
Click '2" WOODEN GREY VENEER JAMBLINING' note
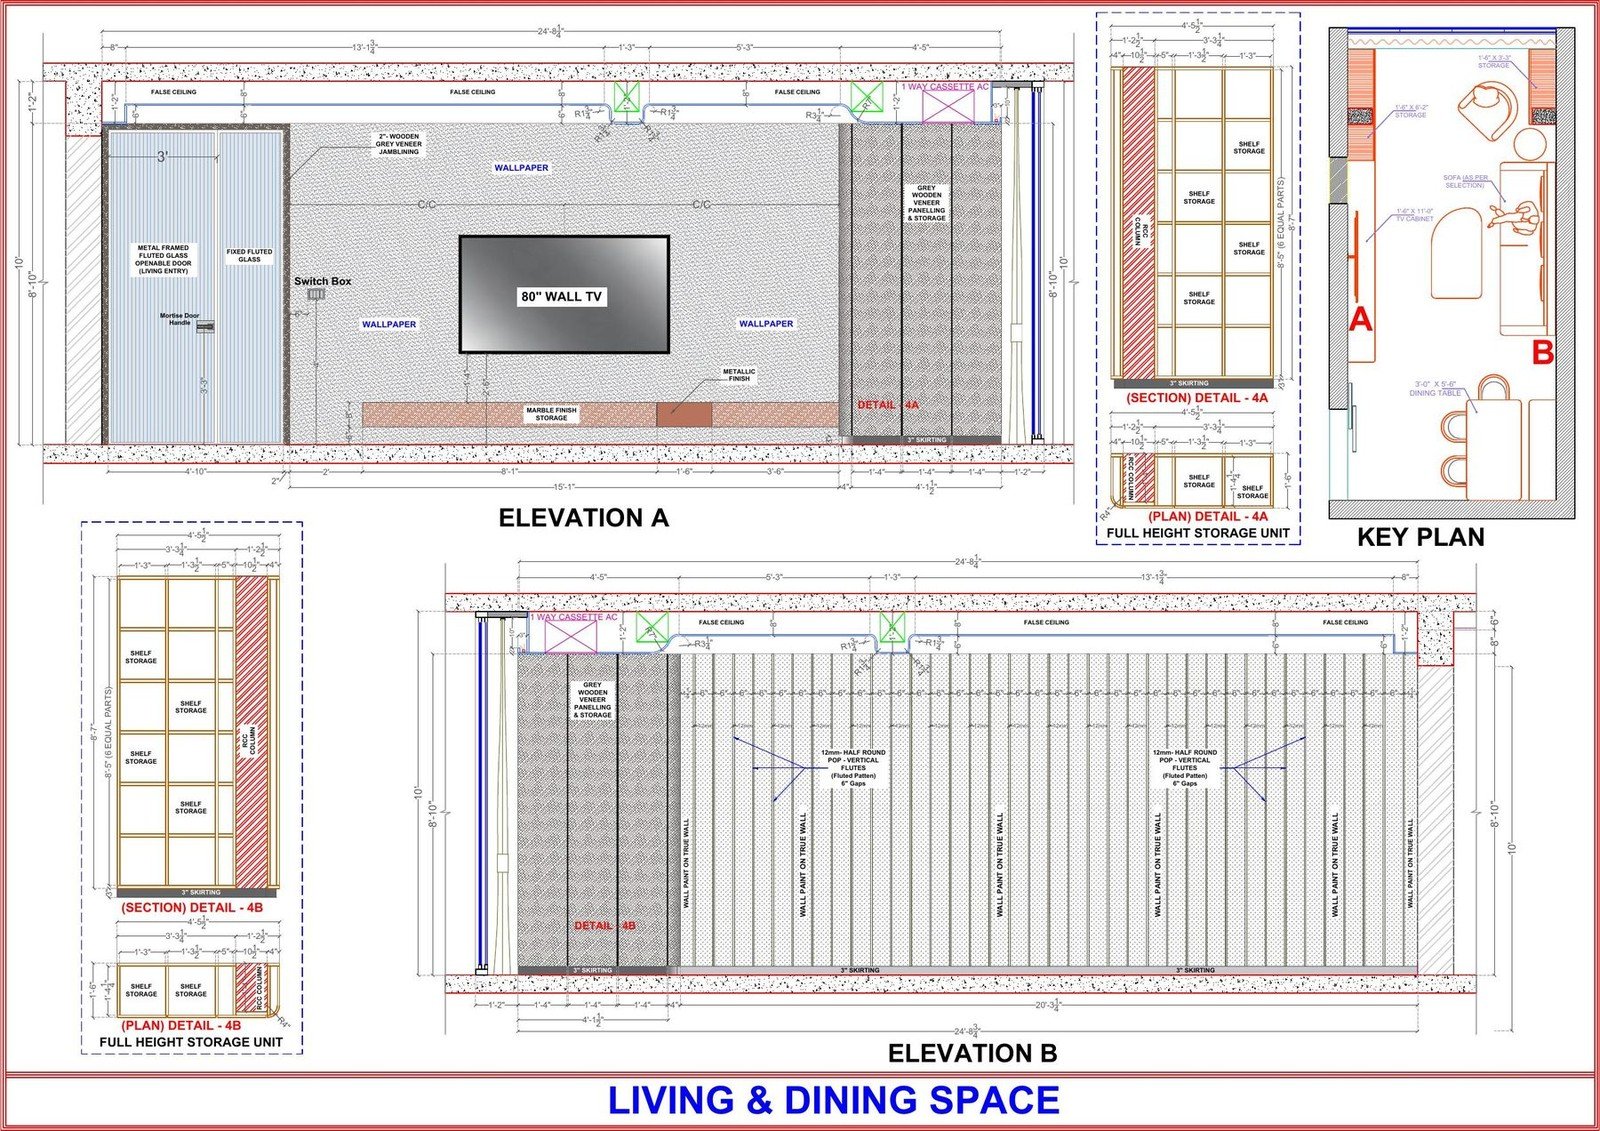coord(398,144)
